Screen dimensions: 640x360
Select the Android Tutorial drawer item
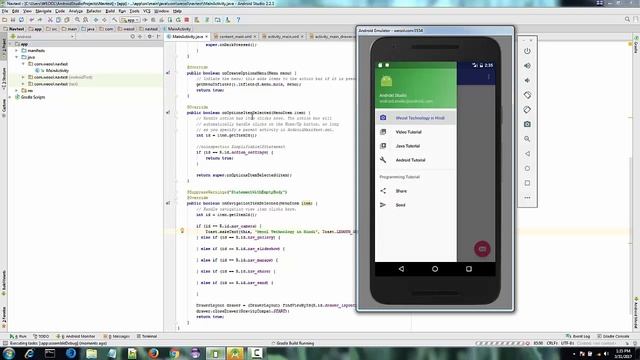416,160
